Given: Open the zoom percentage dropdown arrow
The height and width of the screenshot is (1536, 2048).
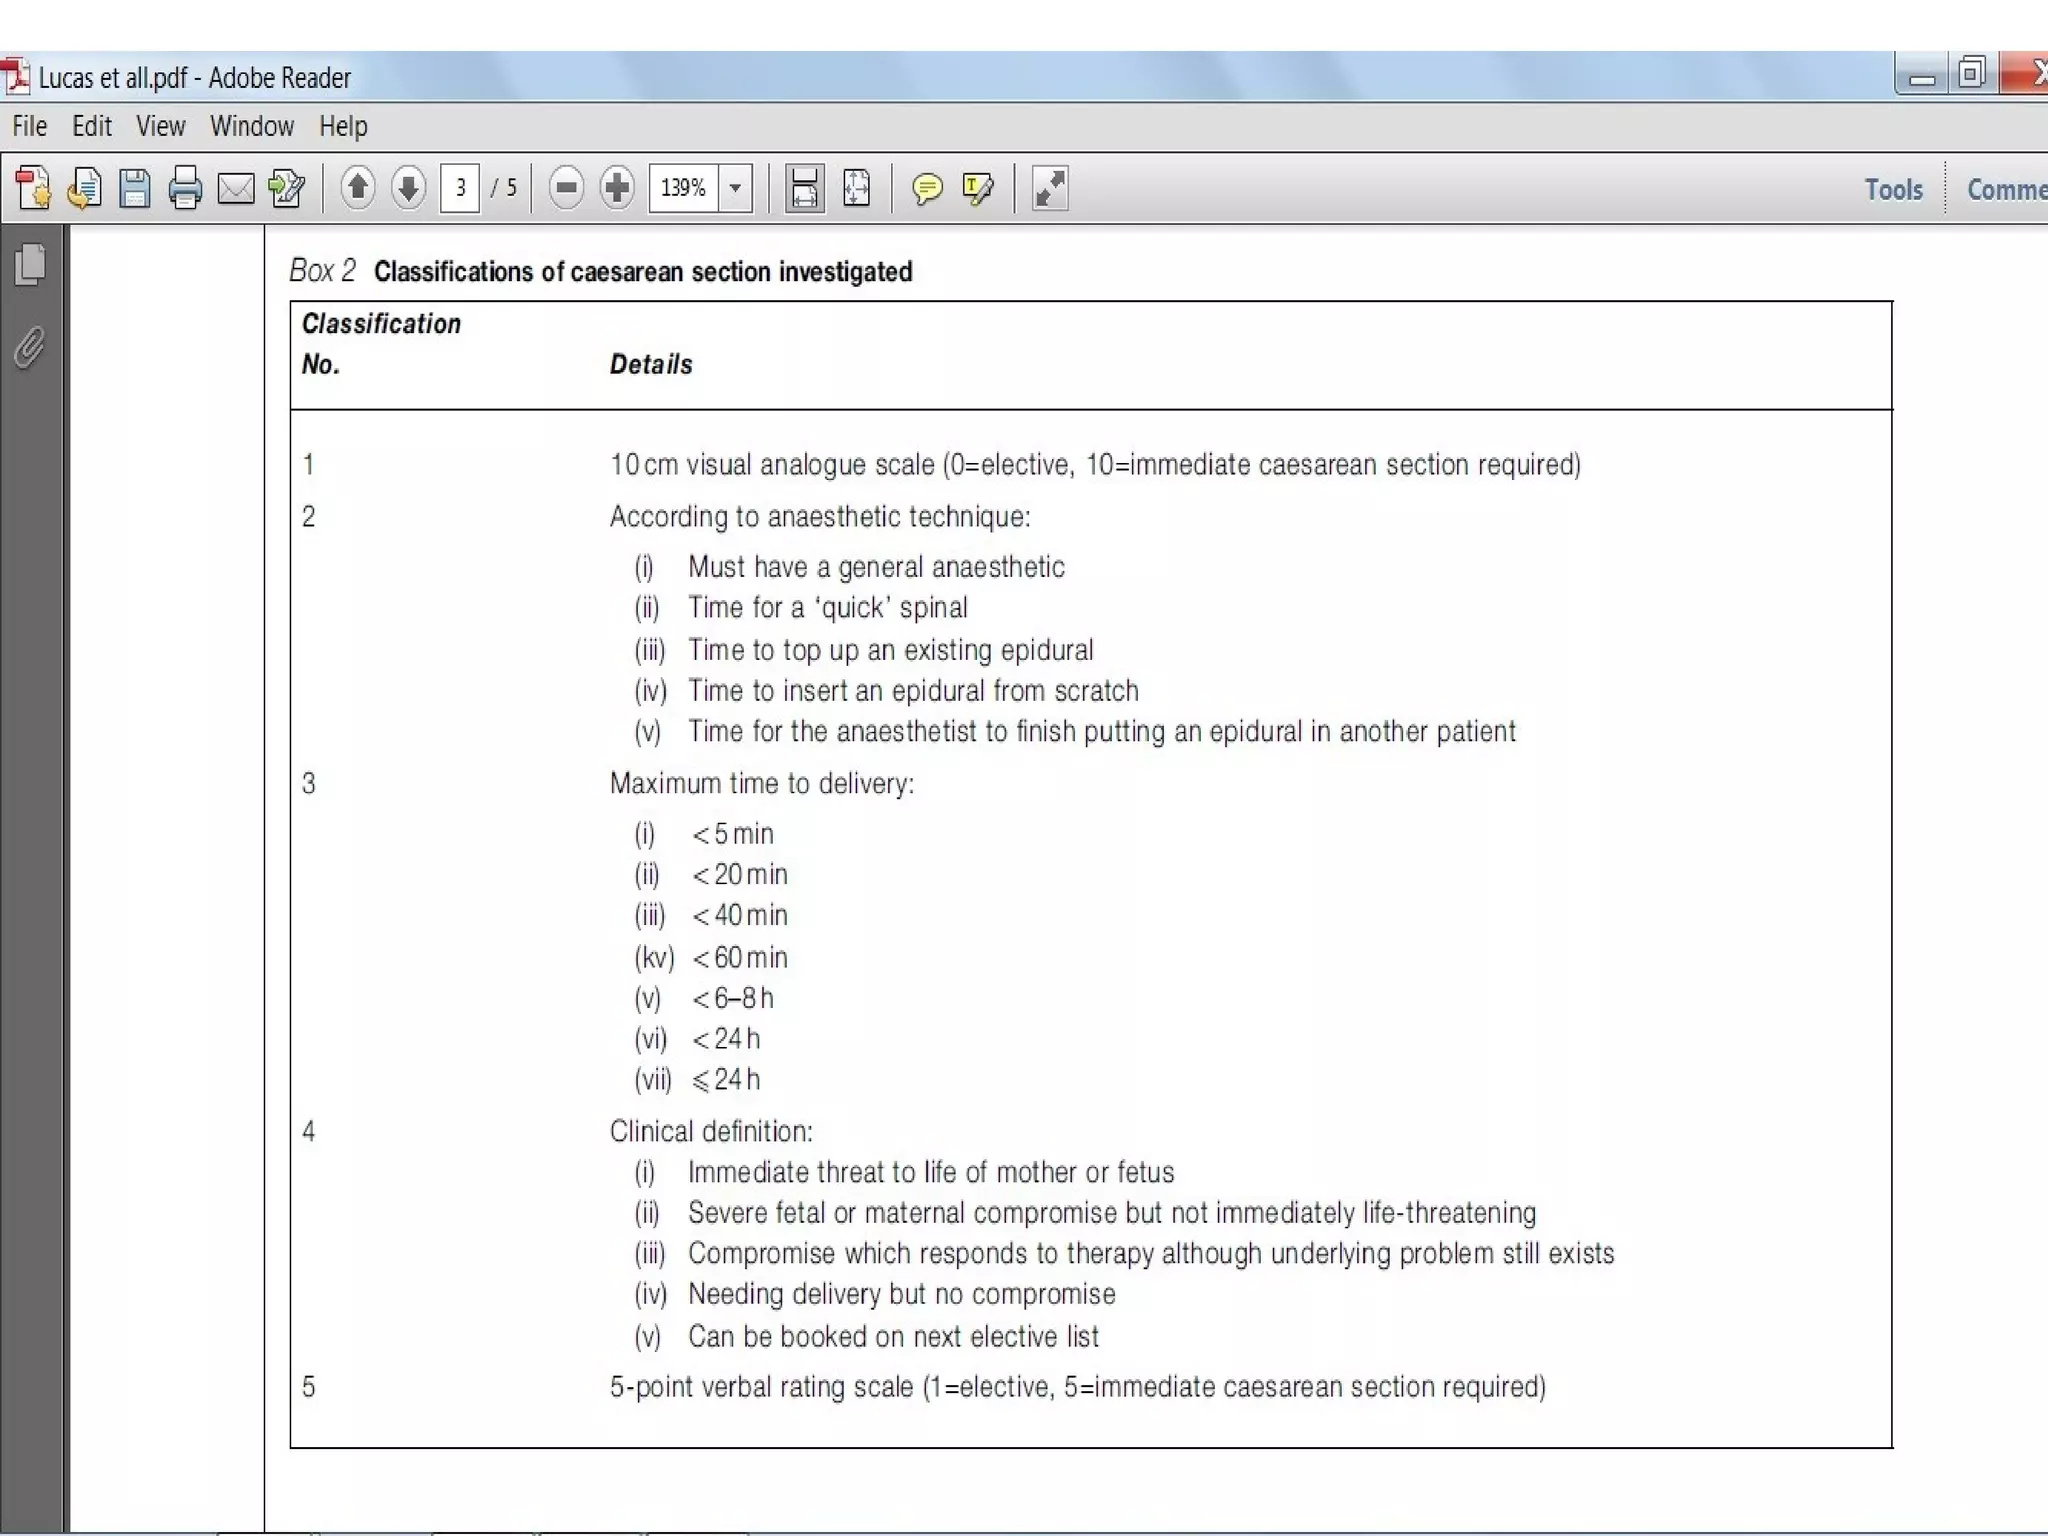Looking at the screenshot, I should (x=736, y=188).
